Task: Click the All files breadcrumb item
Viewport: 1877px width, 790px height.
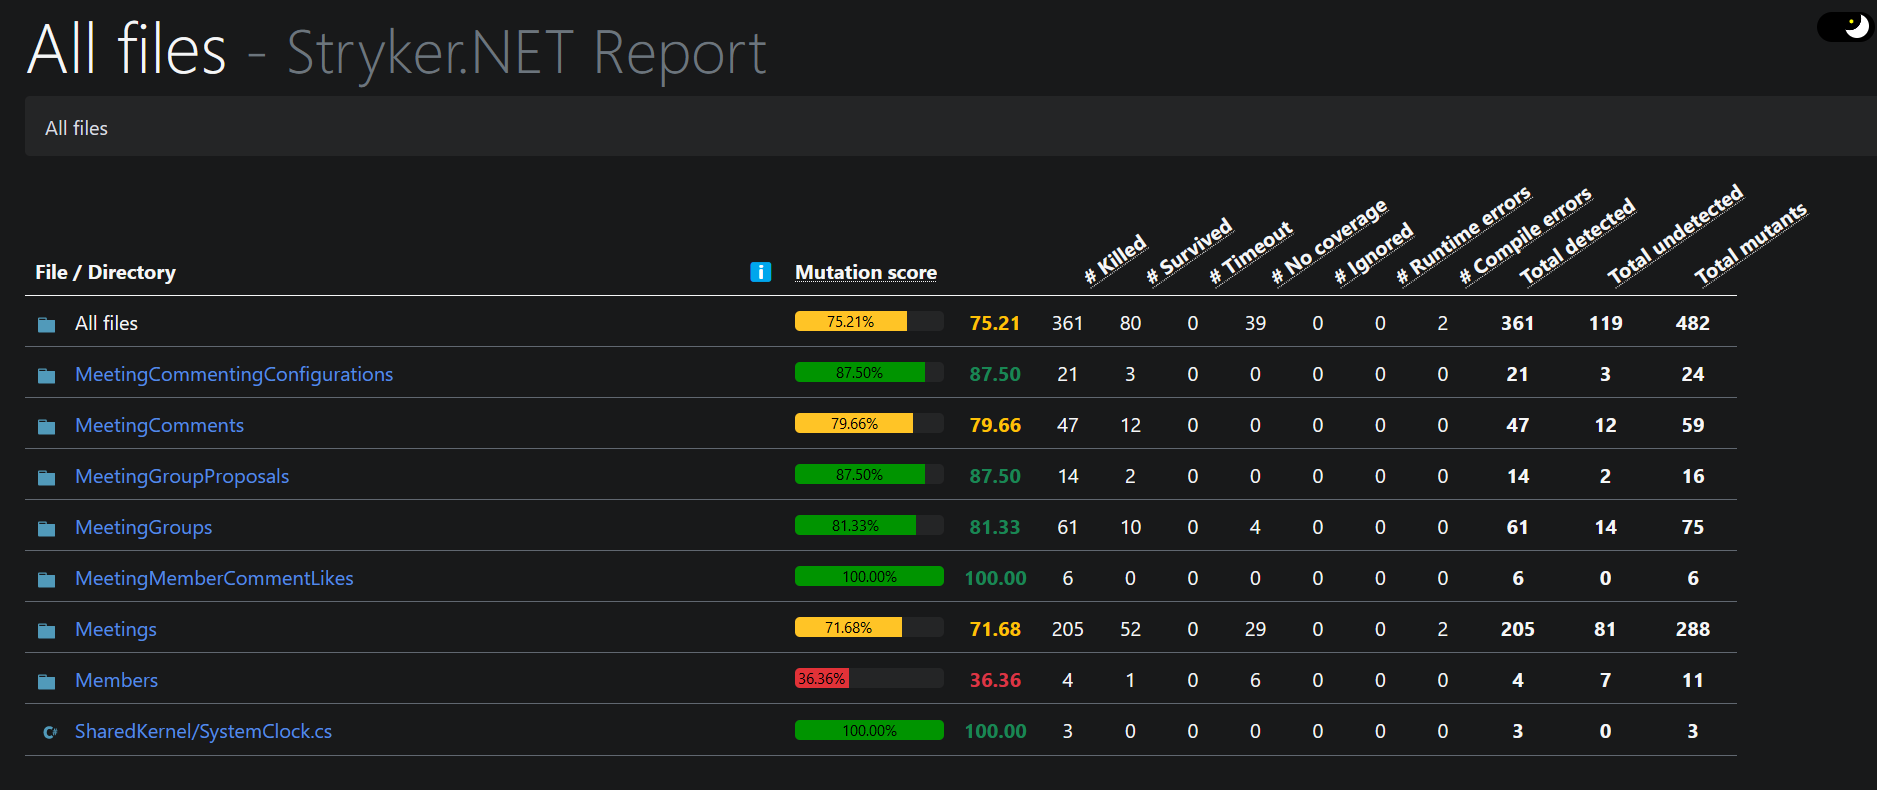Action: [x=76, y=128]
